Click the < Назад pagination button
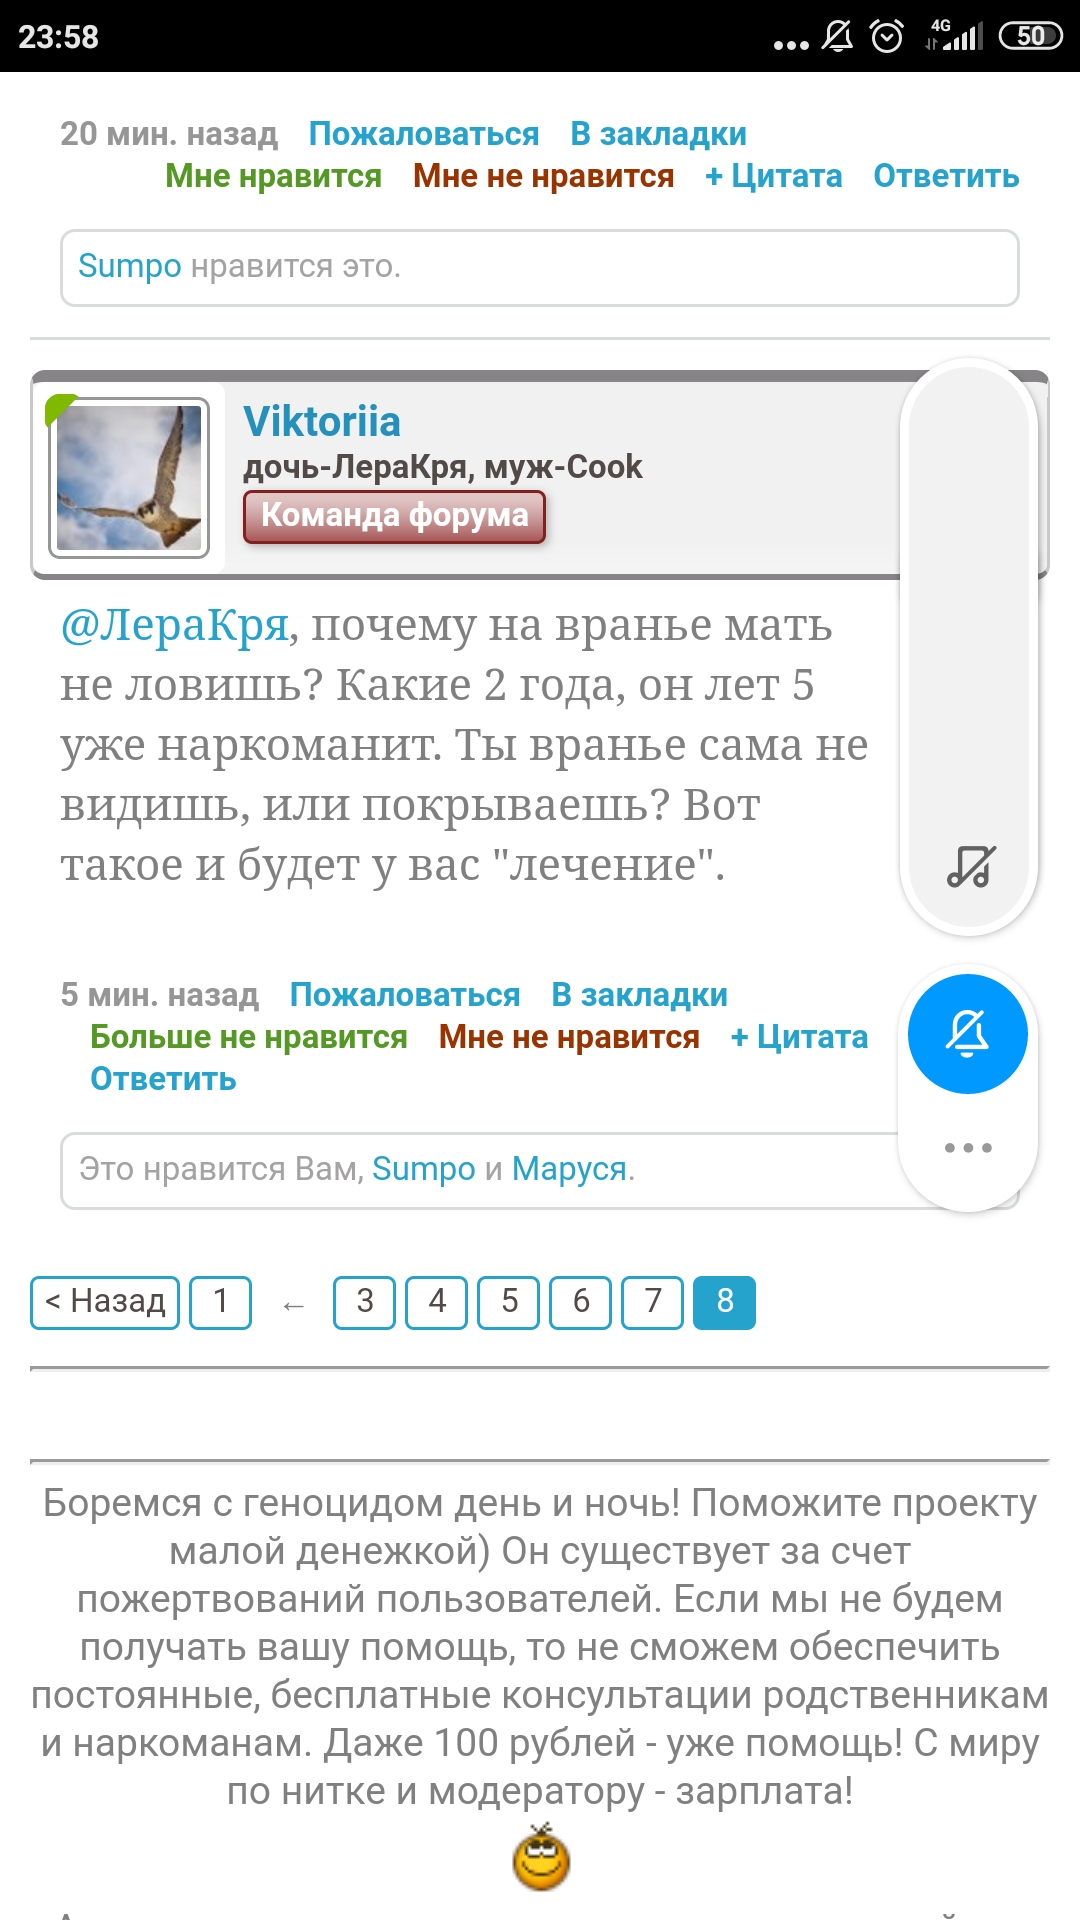1080x1920 pixels. coord(105,1302)
